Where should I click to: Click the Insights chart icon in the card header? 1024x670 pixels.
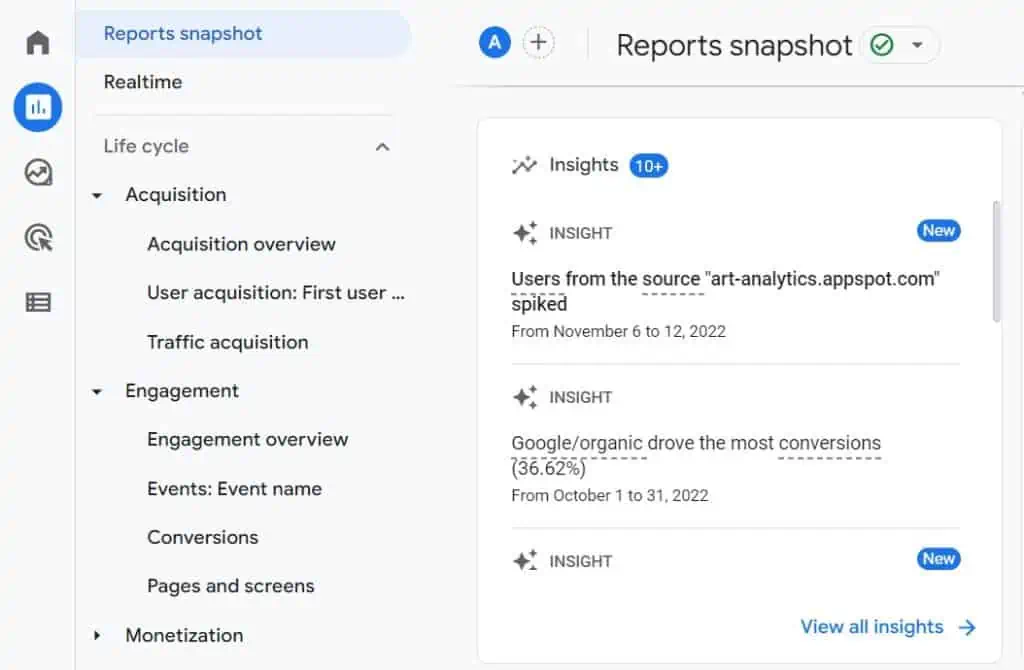[524, 165]
